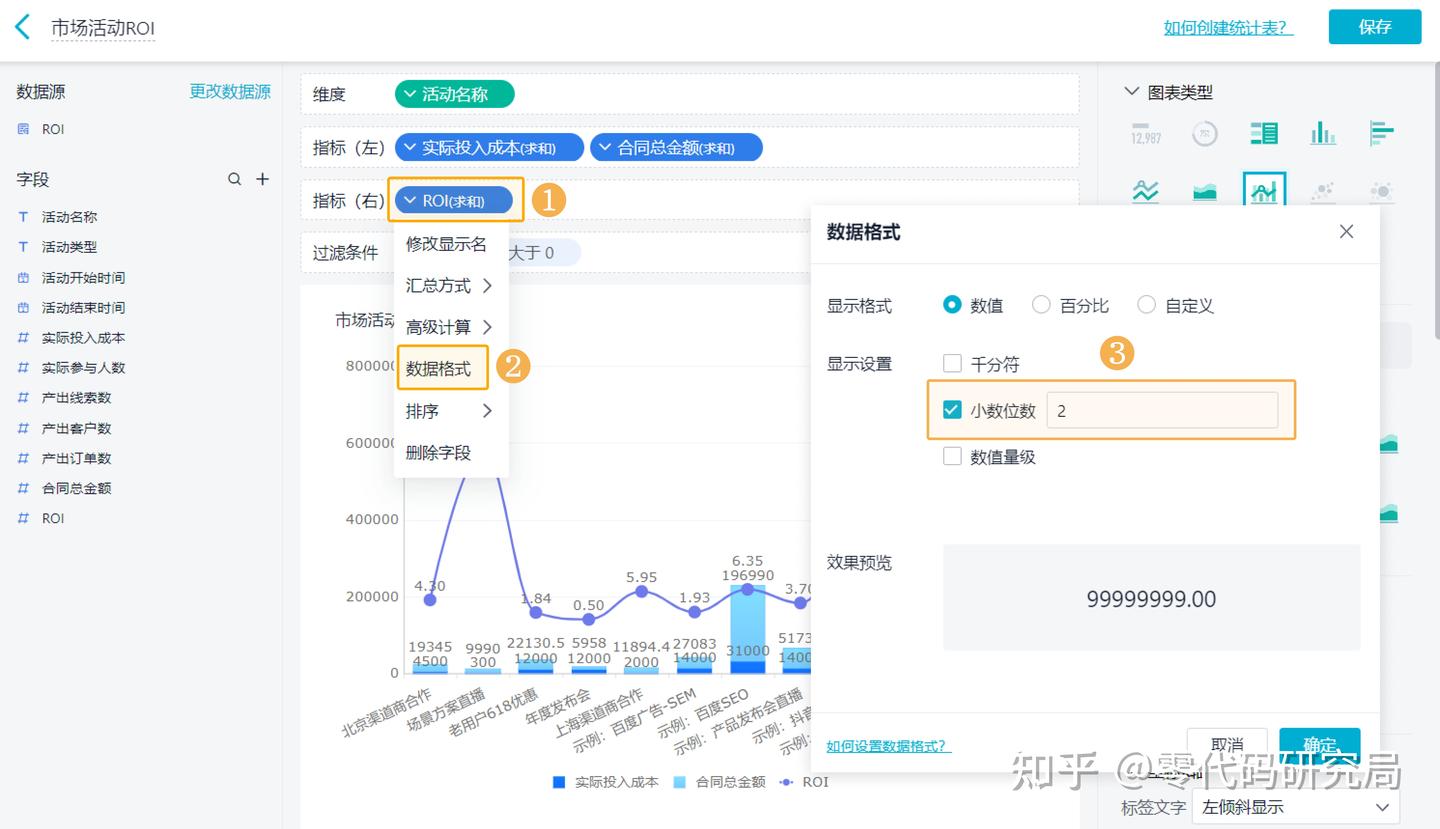Select the 百分比 radio button
The height and width of the screenshot is (829, 1440).
coord(1041,305)
